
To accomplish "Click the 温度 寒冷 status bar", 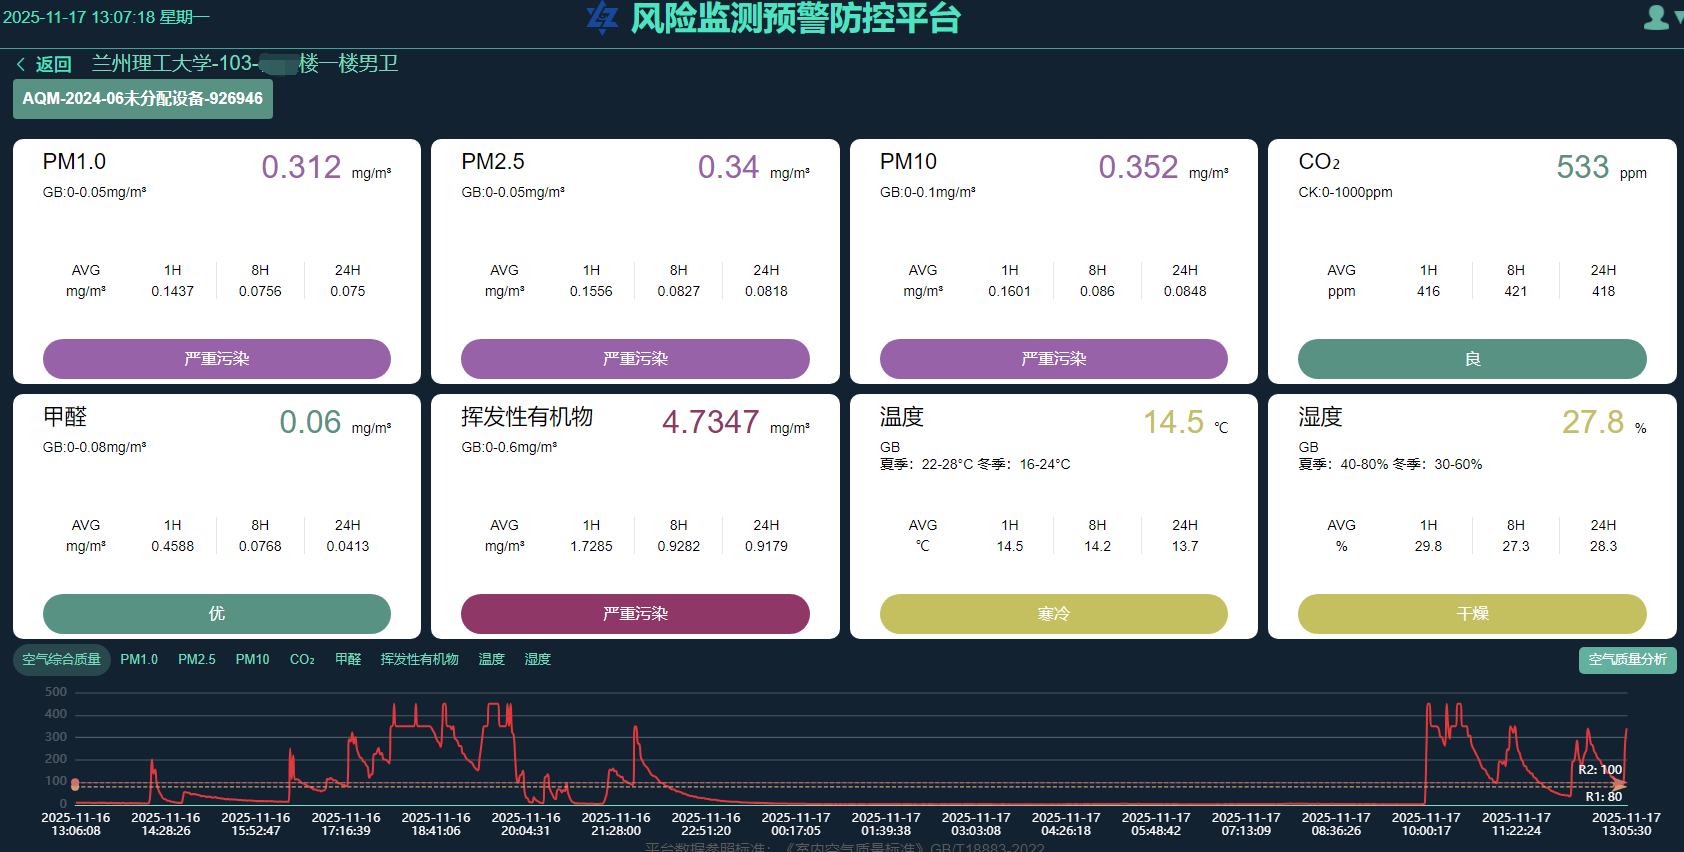I will [1053, 614].
